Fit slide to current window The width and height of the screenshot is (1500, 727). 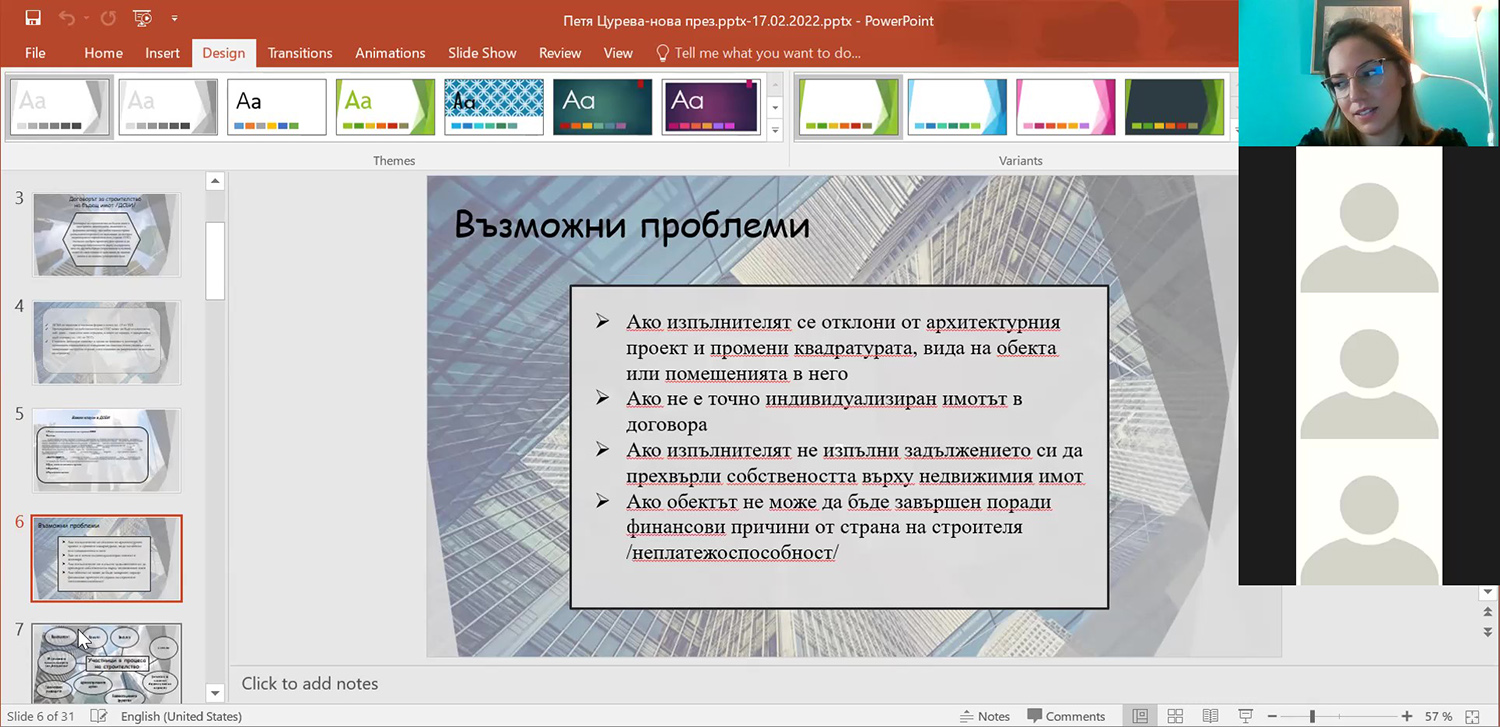pos(1473,716)
